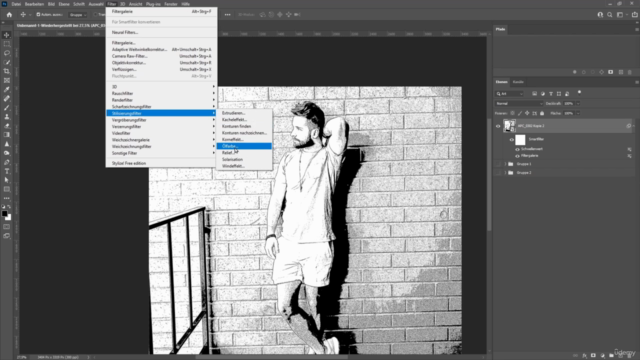Select the Path Selection tool
640x360 pixels.
tap(7, 180)
